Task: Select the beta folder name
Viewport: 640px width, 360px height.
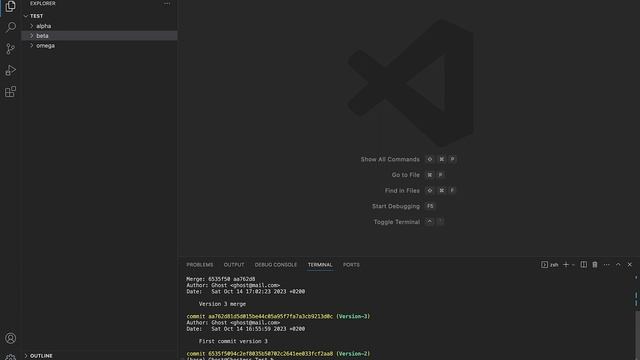Action: pos(42,36)
